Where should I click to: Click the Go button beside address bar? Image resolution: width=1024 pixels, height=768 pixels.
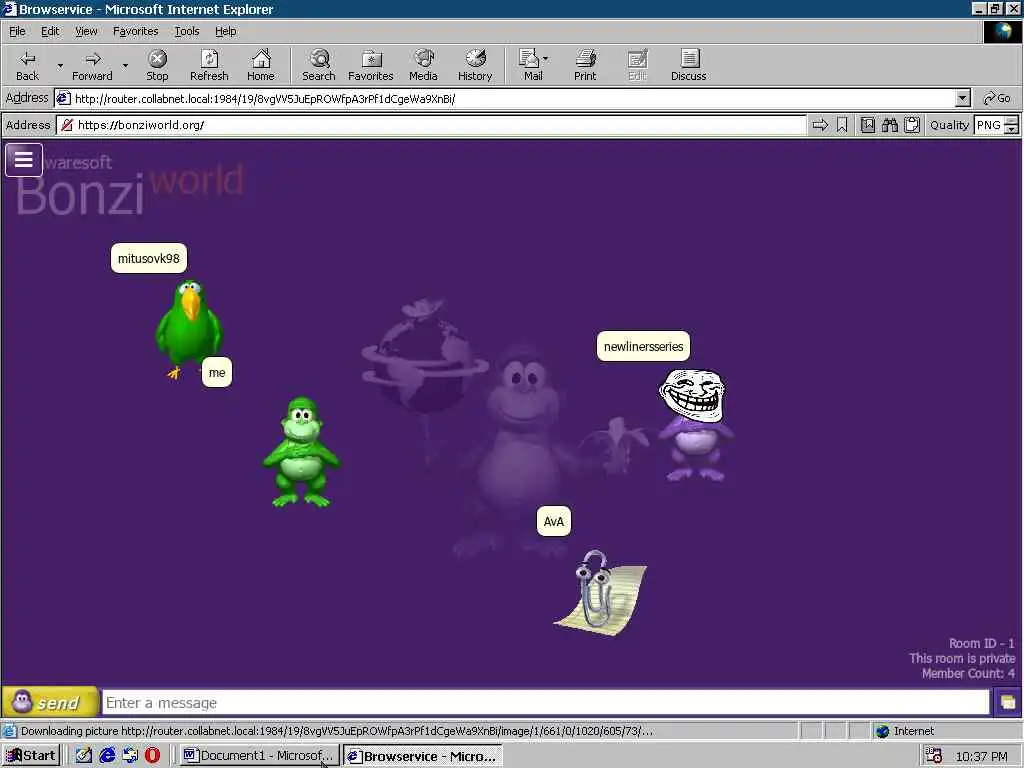(x=997, y=99)
